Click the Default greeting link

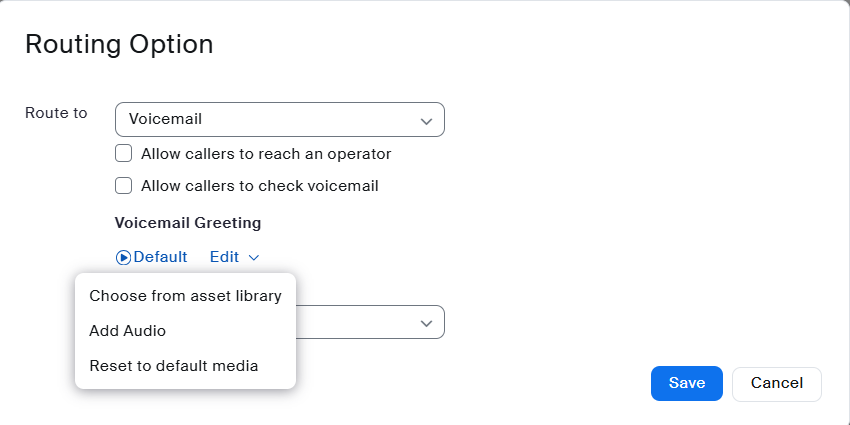pos(160,257)
